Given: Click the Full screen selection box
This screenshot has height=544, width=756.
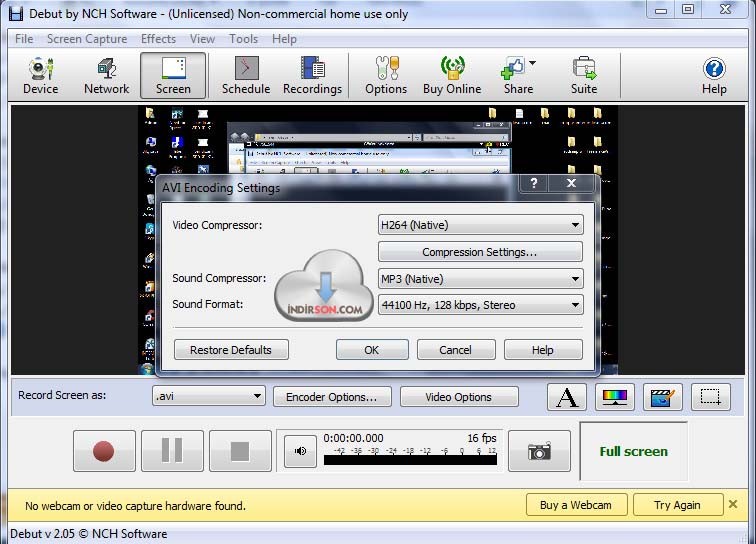Looking at the screenshot, I should pyautogui.click(x=634, y=451).
